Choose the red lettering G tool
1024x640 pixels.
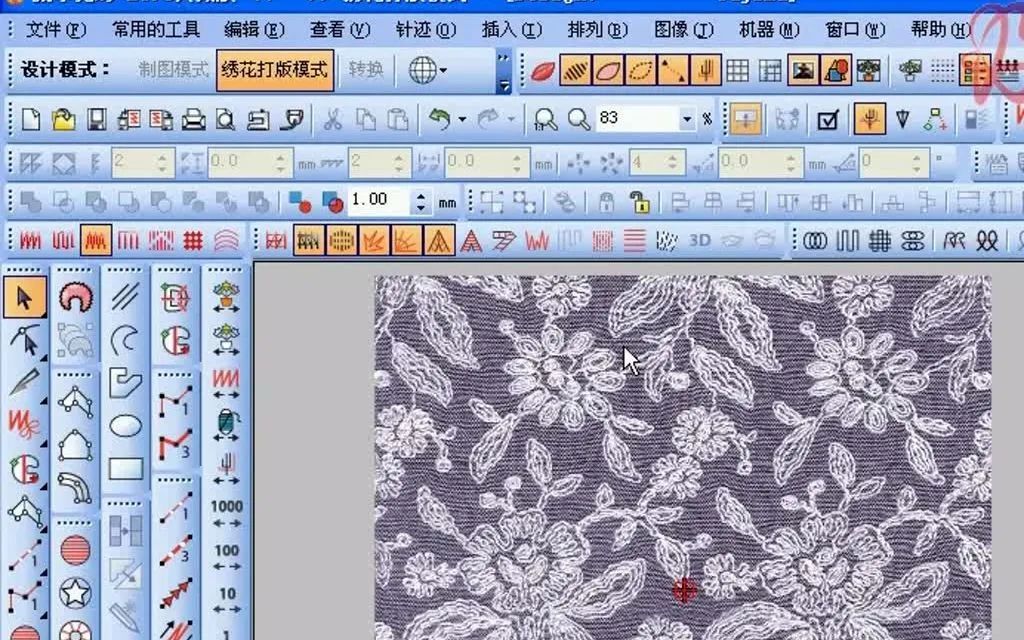point(24,469)
